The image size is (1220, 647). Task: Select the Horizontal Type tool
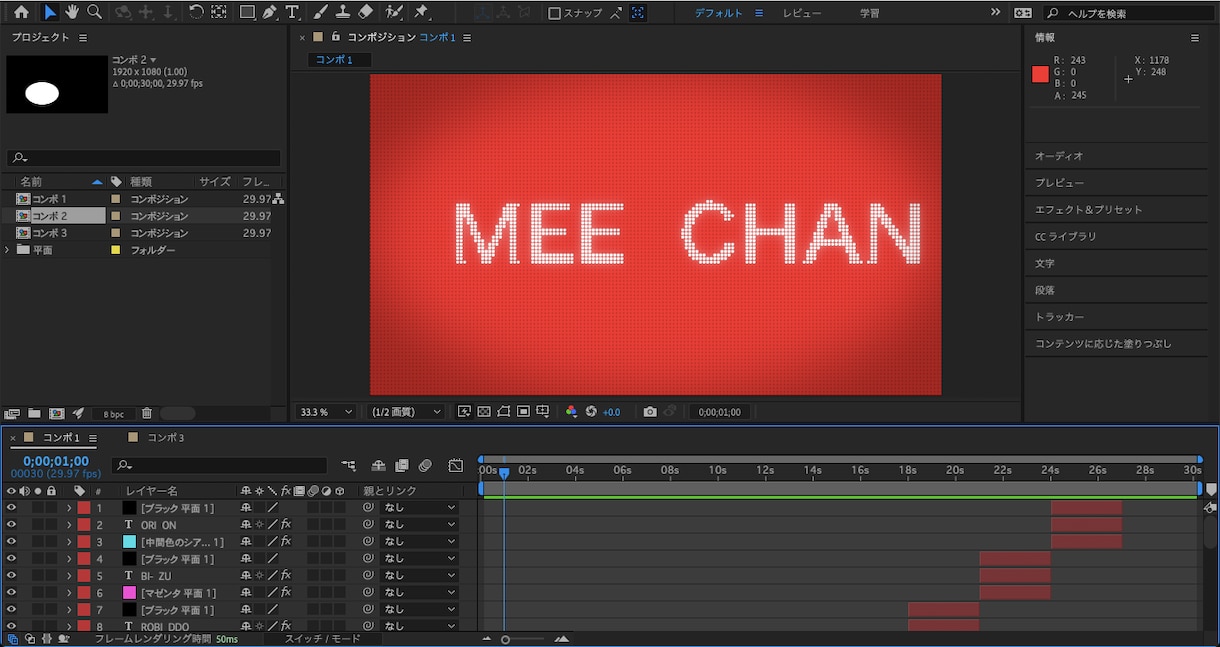[x=292, y=13]
